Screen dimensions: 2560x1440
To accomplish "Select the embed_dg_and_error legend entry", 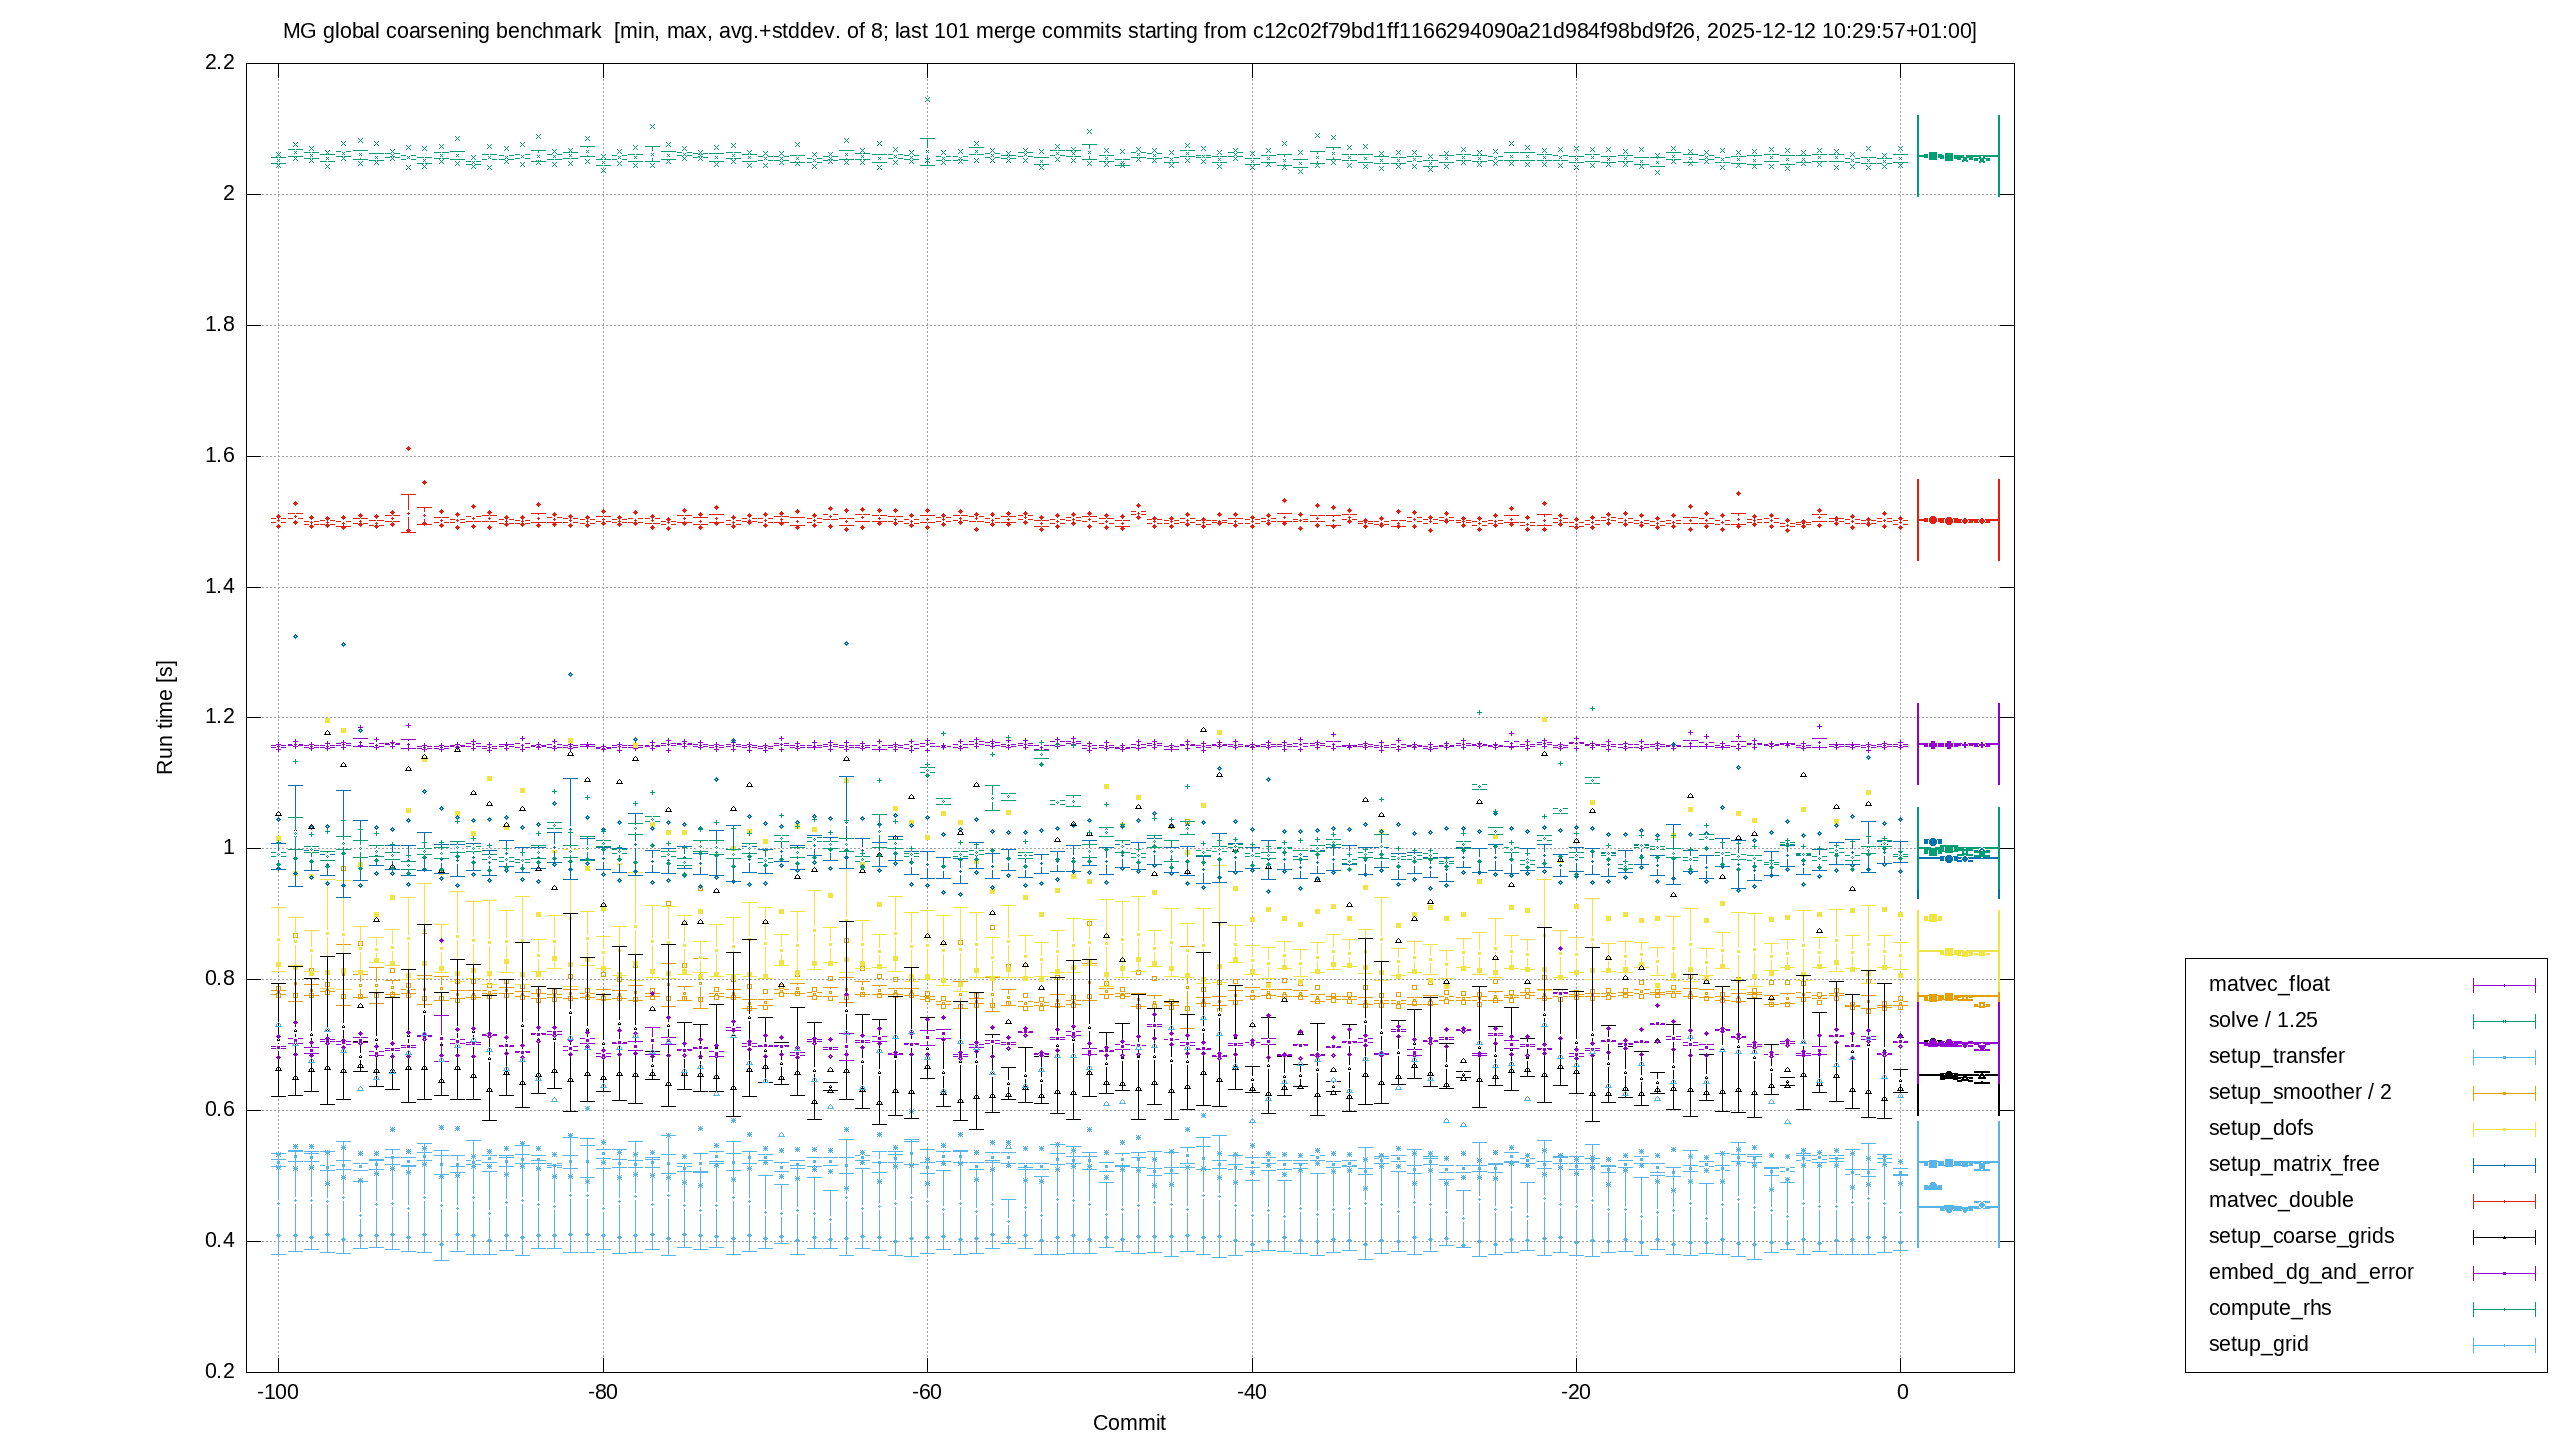I will pyautogui.click(x=2311, y=1272).
